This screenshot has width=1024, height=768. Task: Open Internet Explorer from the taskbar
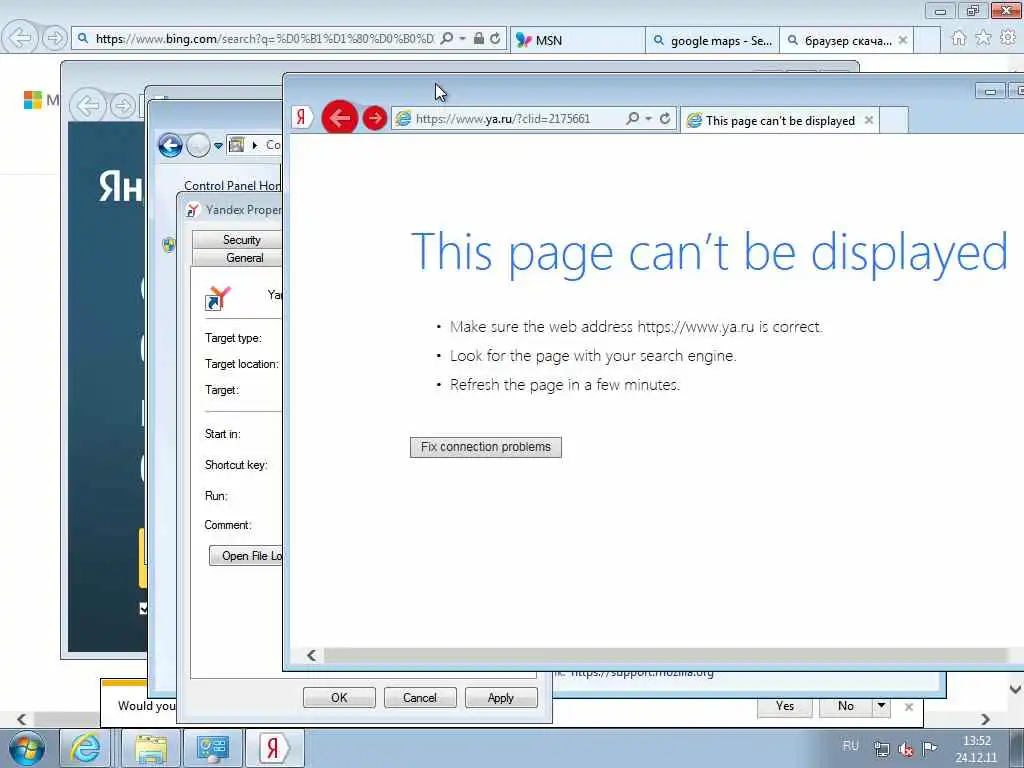tap(86, 748)
